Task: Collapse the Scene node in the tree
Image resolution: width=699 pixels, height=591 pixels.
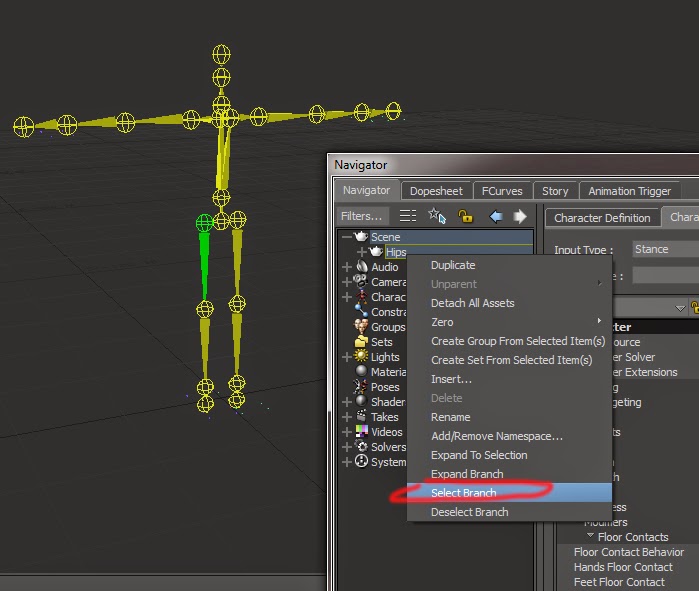Action: pyautogui.click(x=347, y=237)
